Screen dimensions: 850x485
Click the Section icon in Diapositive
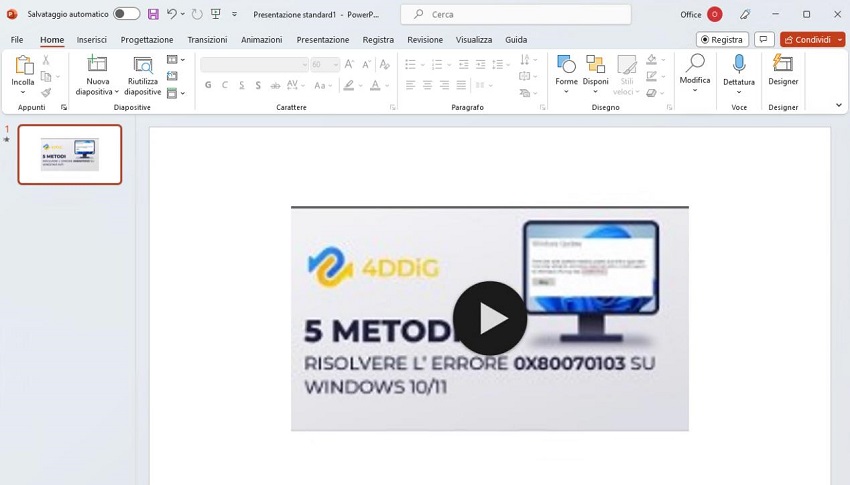(x=172, y=93)
